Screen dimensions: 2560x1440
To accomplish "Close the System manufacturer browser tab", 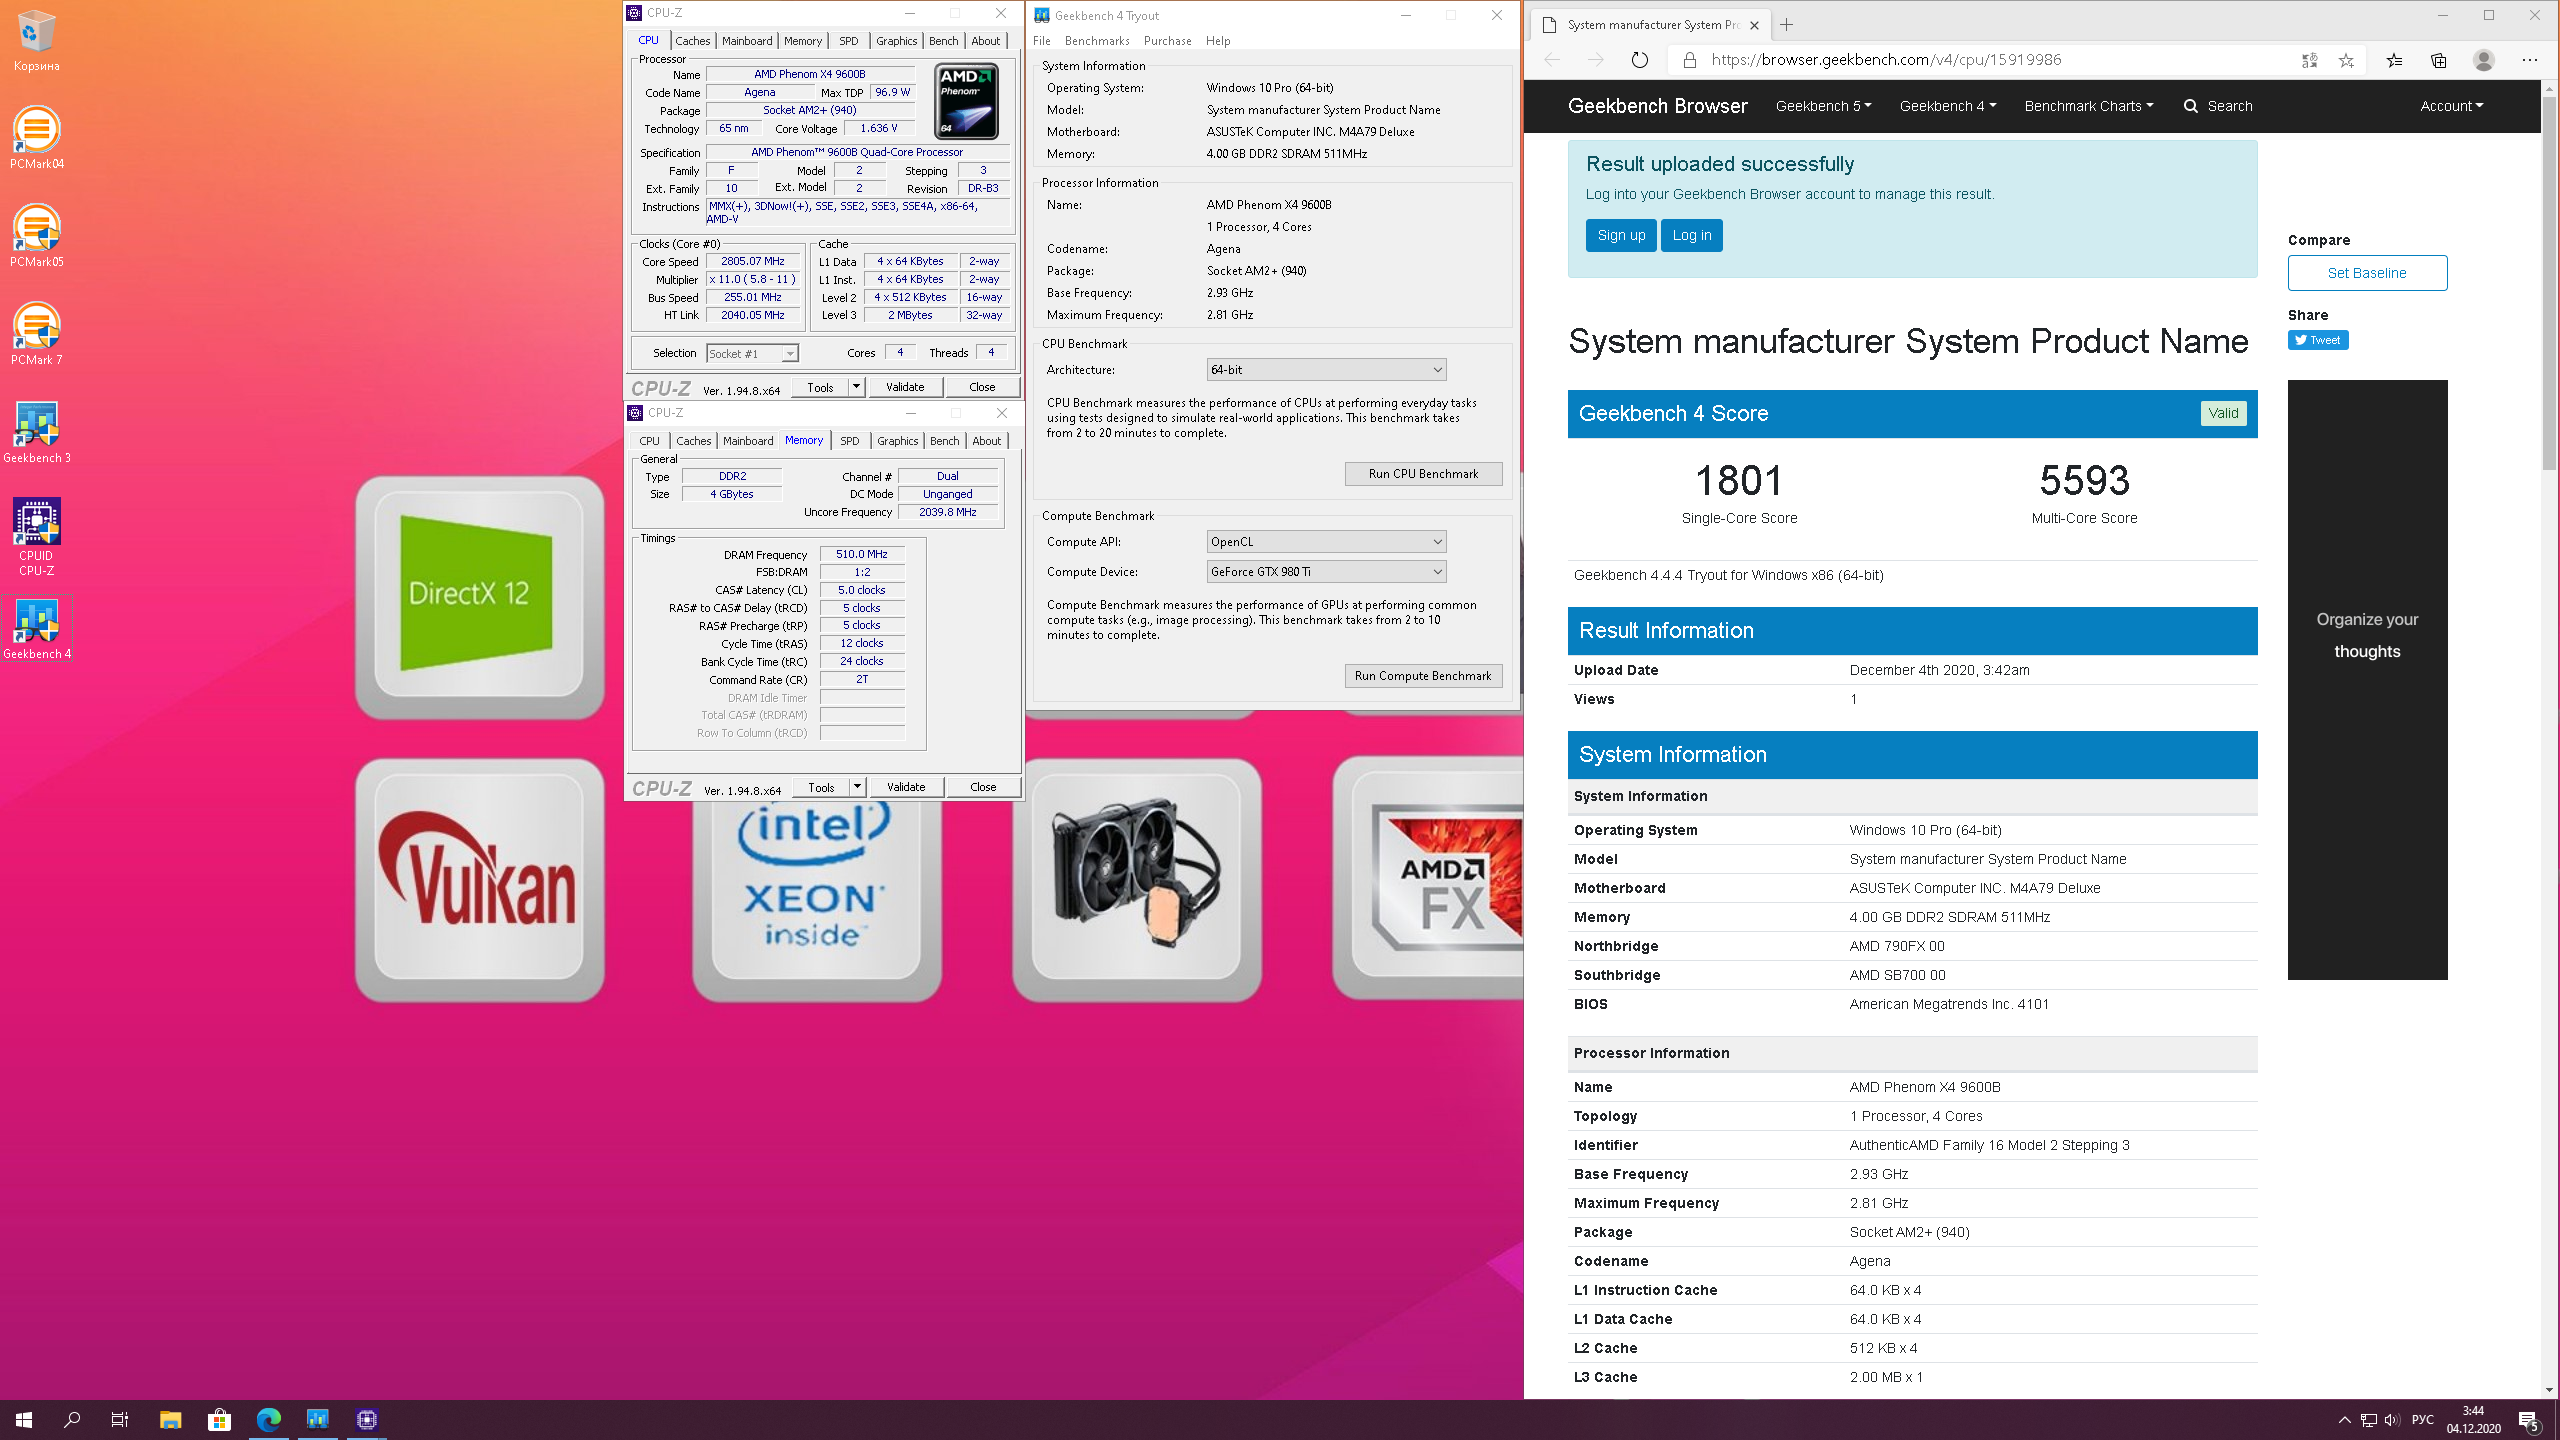I will [x=1754, y=25].
